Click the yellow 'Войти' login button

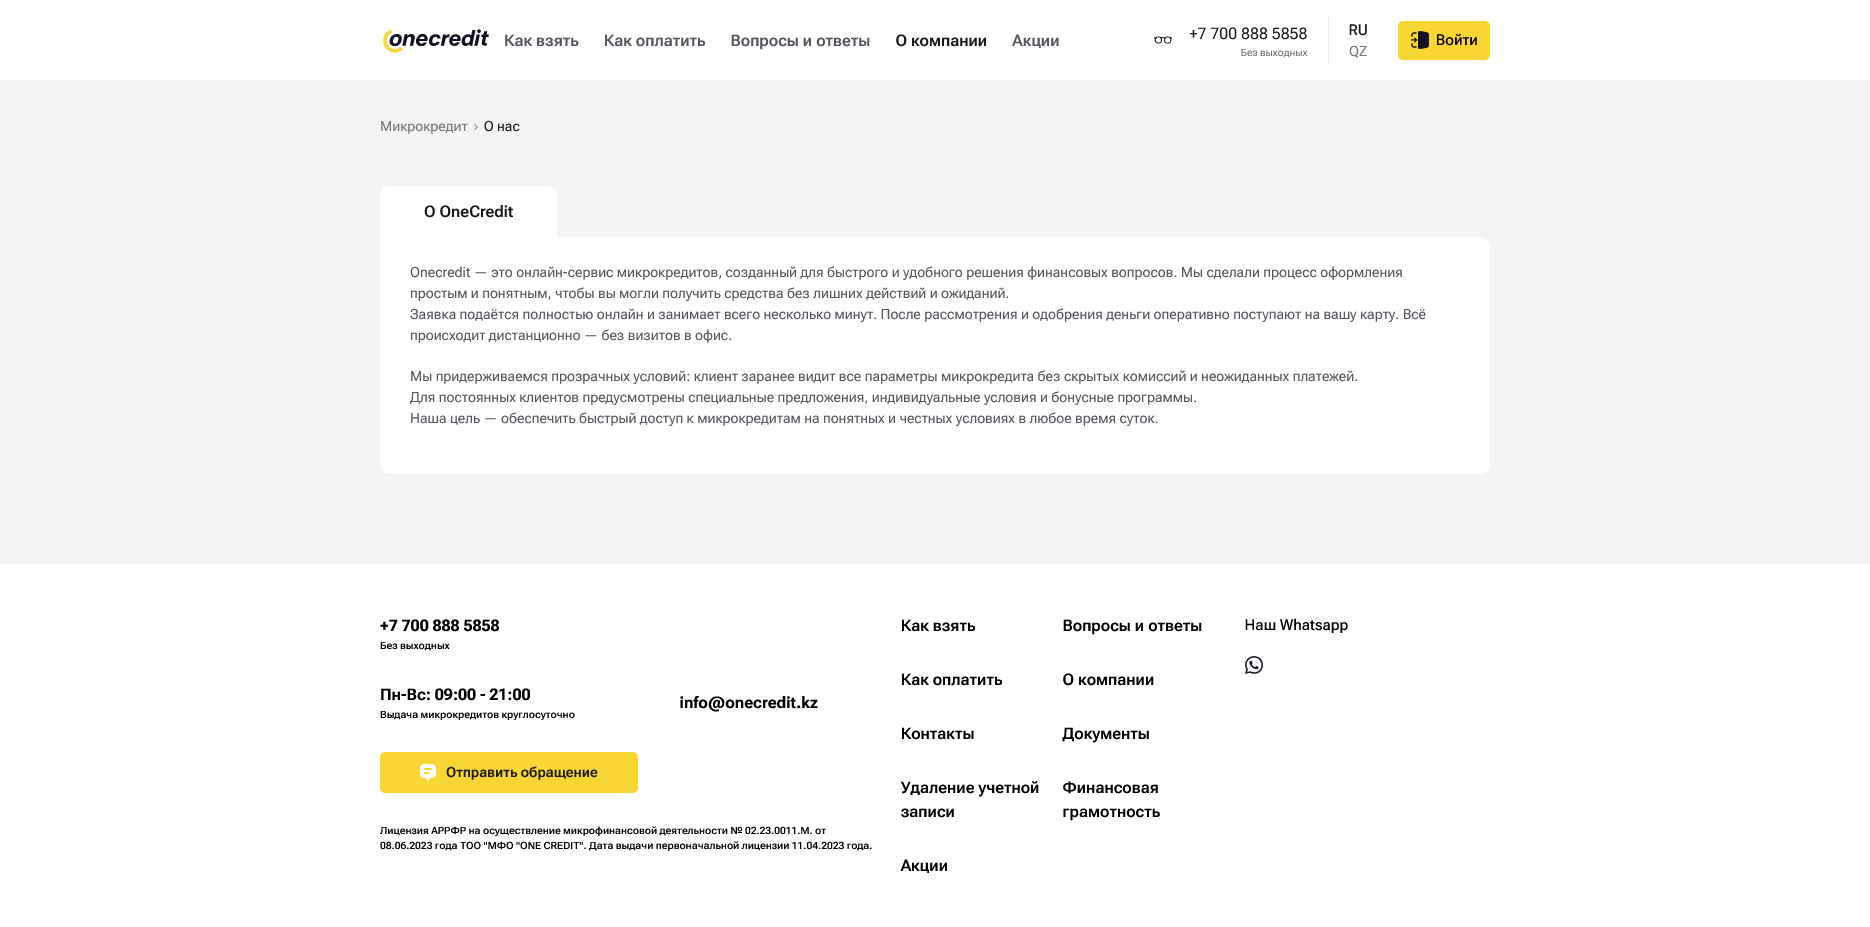tap(1443, 40)
